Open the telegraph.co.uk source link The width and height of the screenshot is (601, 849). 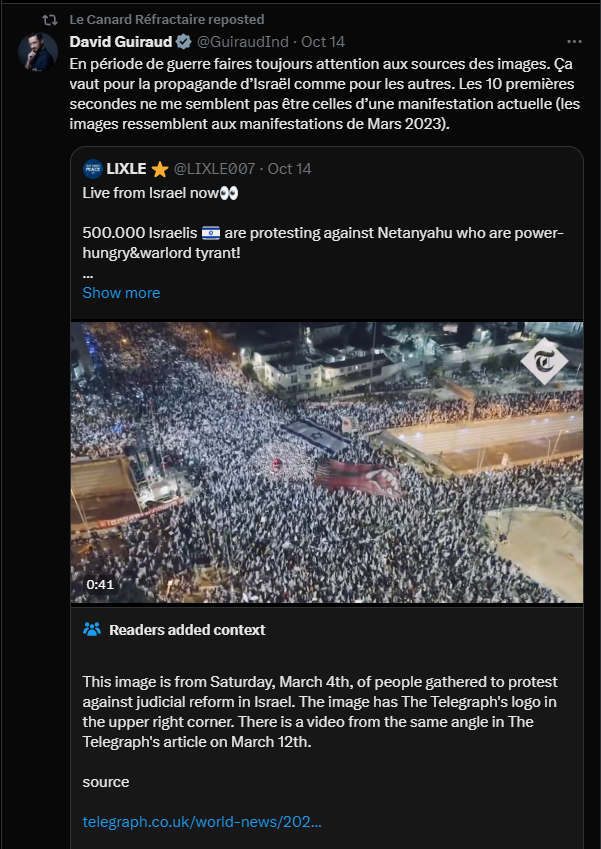[x=201, y=822]
